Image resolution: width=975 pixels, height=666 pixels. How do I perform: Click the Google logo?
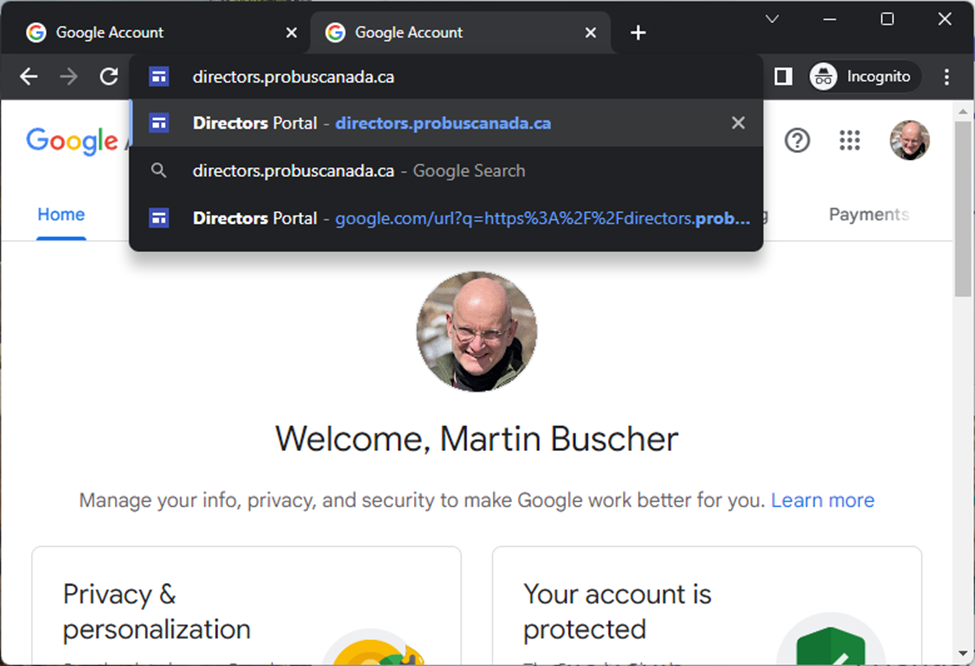click(72, 141)
